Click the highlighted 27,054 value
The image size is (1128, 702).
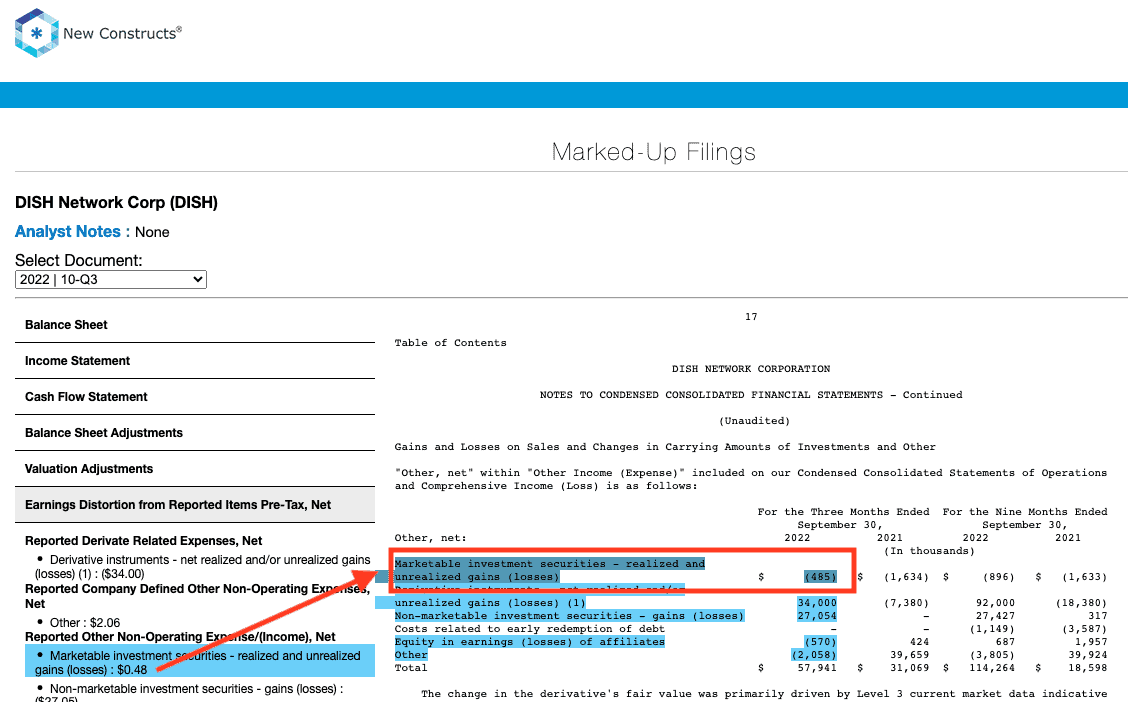tap(817, 616)
